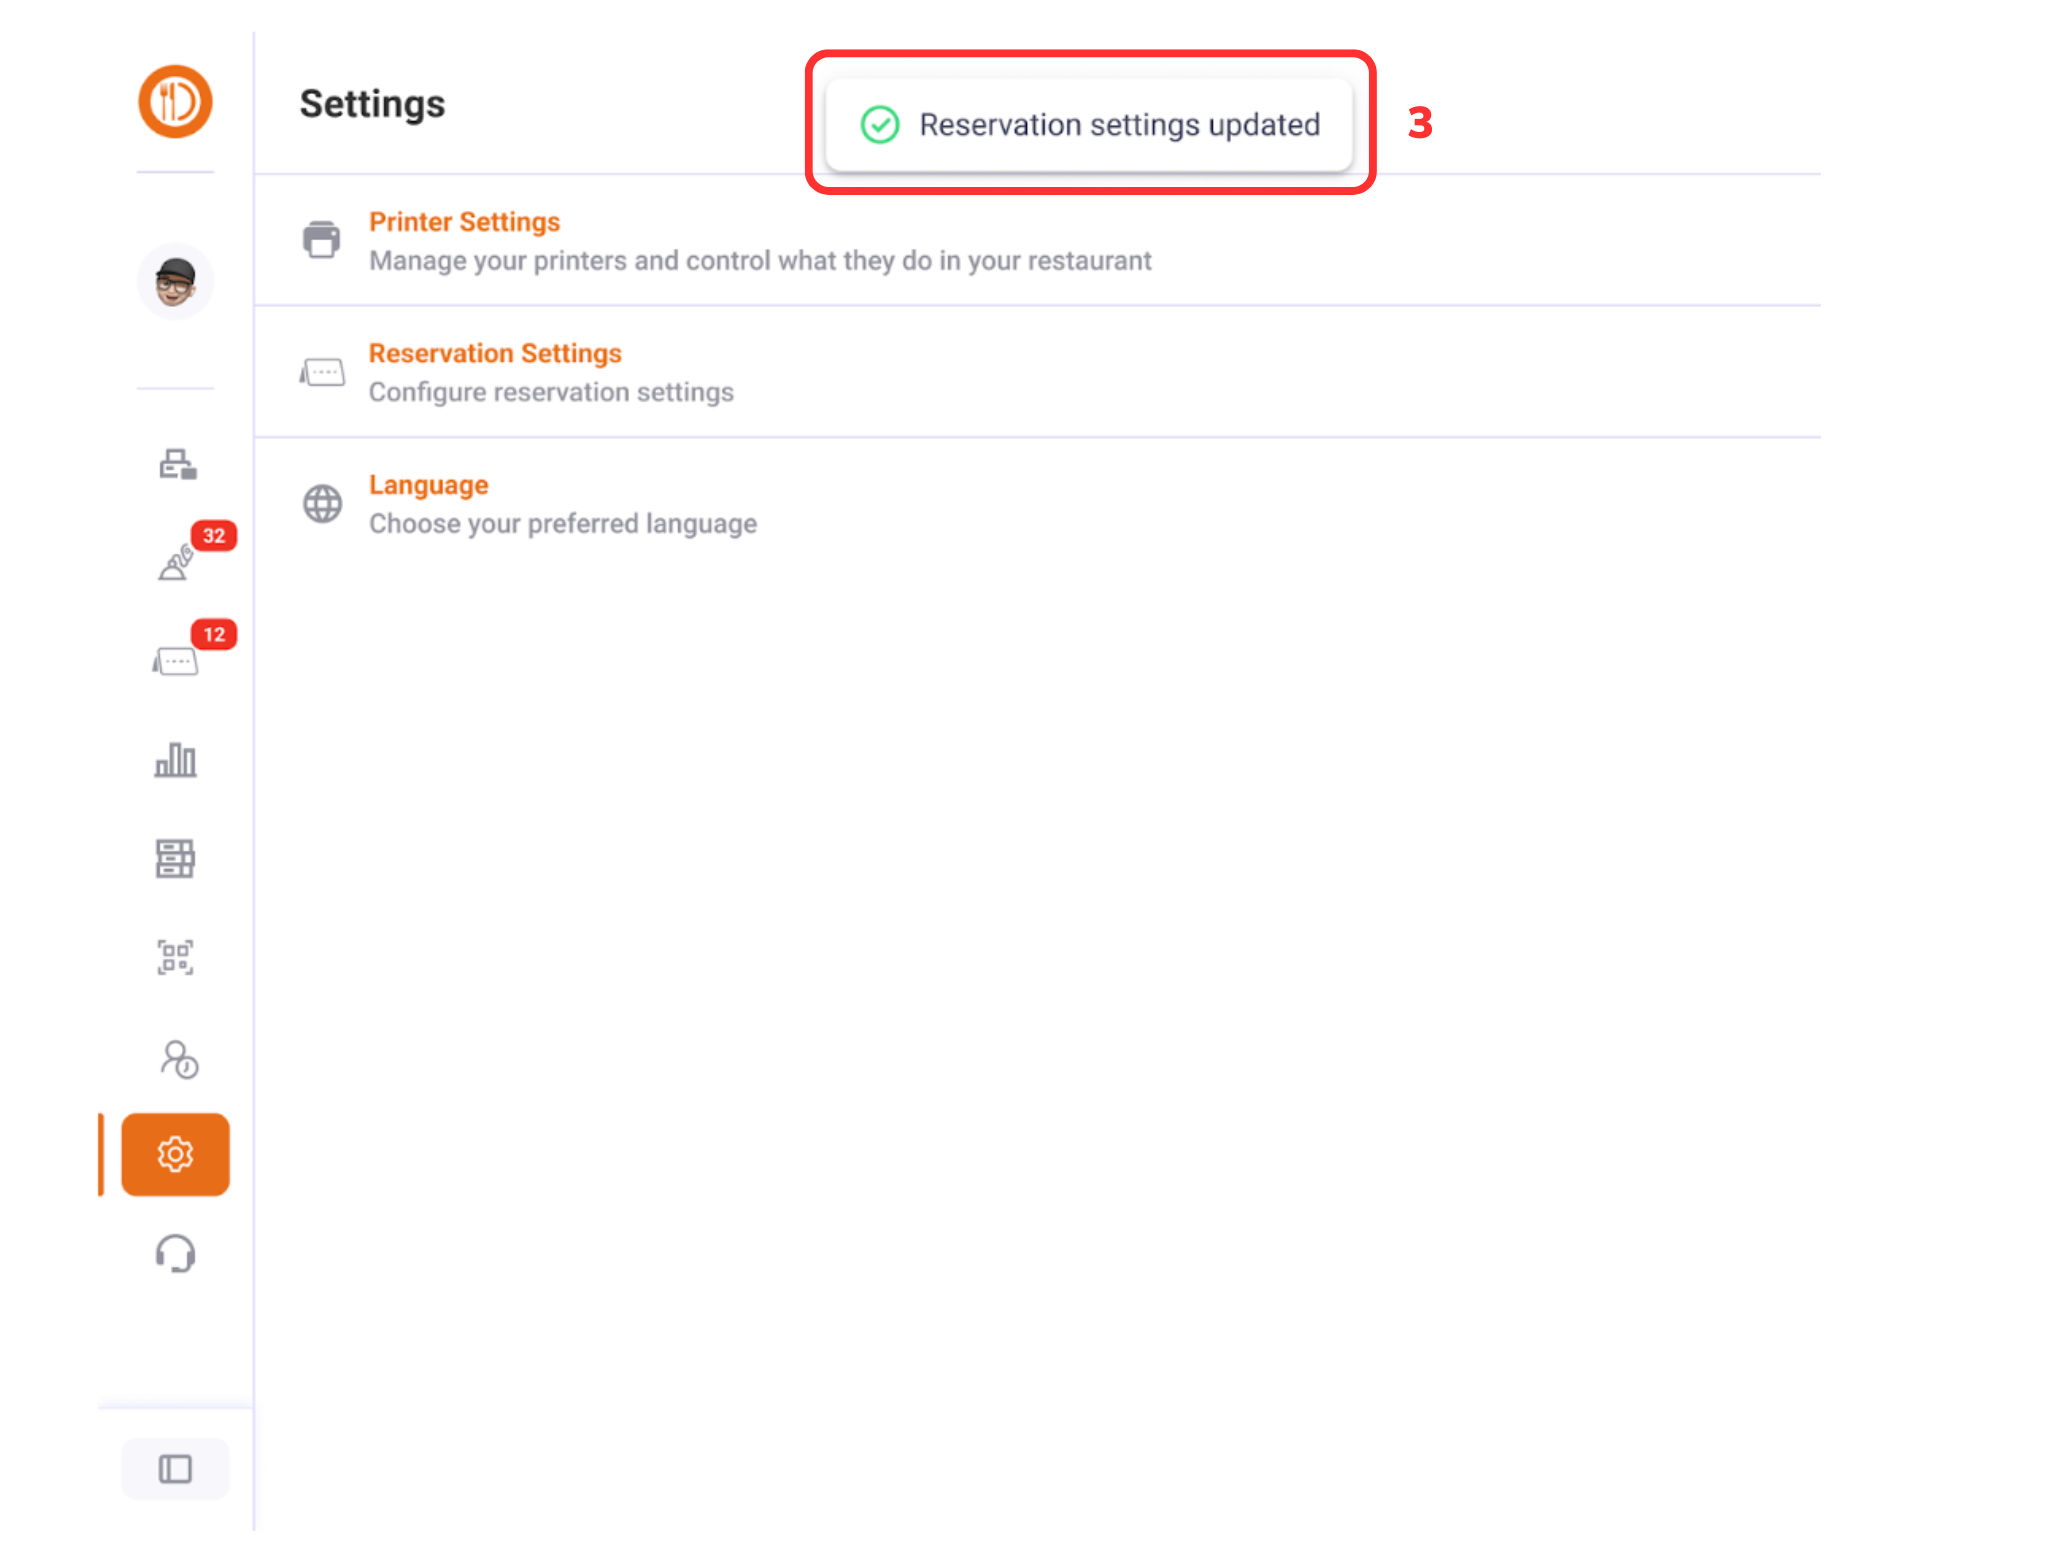Open the user profile avatar

[x=175, y=281]
